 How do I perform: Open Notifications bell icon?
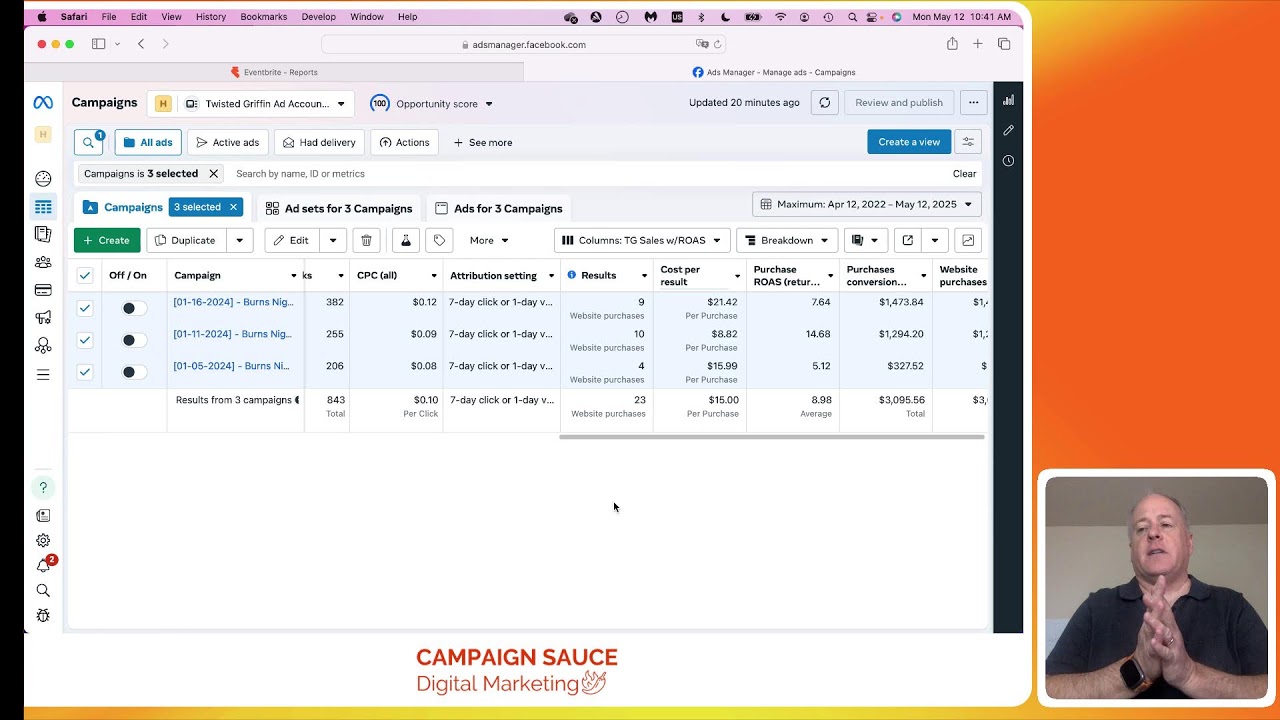pyautogui.click(x=43, y=566)
